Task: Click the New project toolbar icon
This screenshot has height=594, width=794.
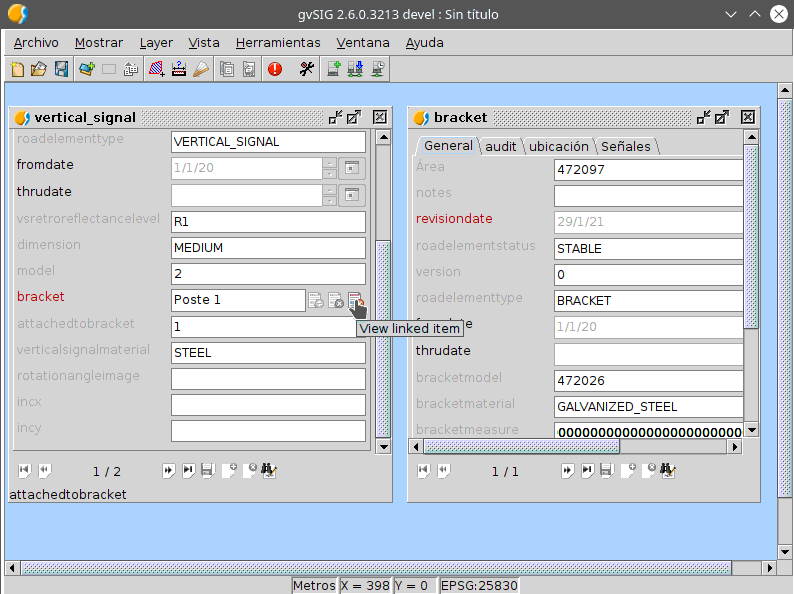Action: click(x=18, y=69)
